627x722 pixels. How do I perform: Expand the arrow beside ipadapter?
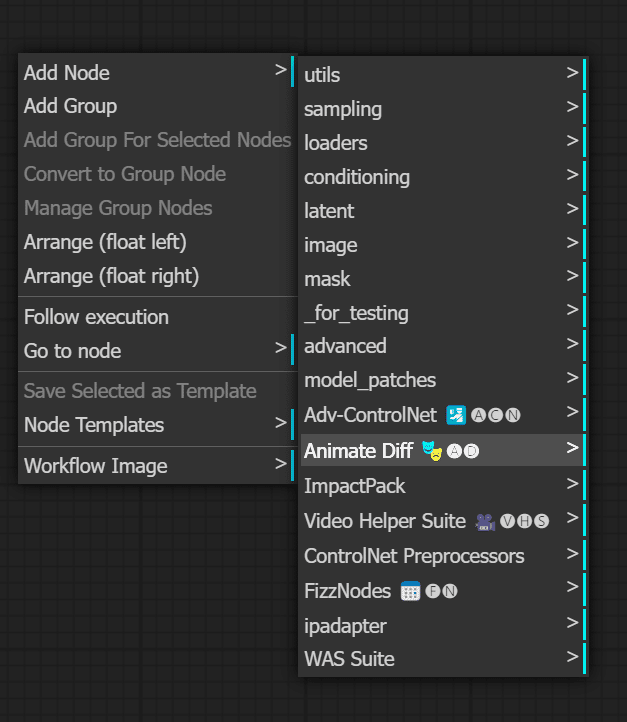pyautogui.click(x=572, y=623)
